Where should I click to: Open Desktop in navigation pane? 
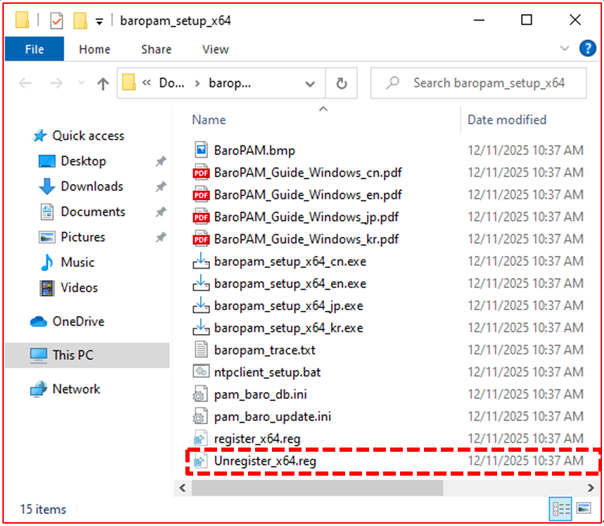(x=83, y=161)
